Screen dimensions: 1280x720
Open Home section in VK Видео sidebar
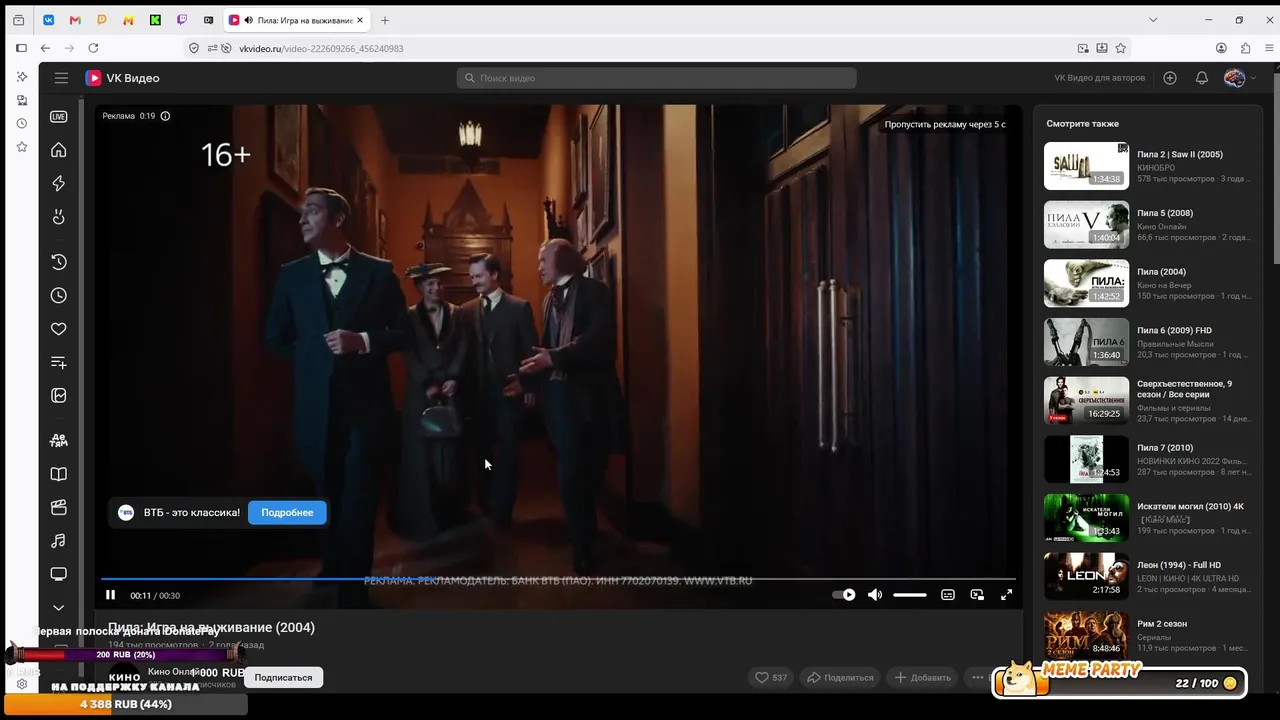59,150
